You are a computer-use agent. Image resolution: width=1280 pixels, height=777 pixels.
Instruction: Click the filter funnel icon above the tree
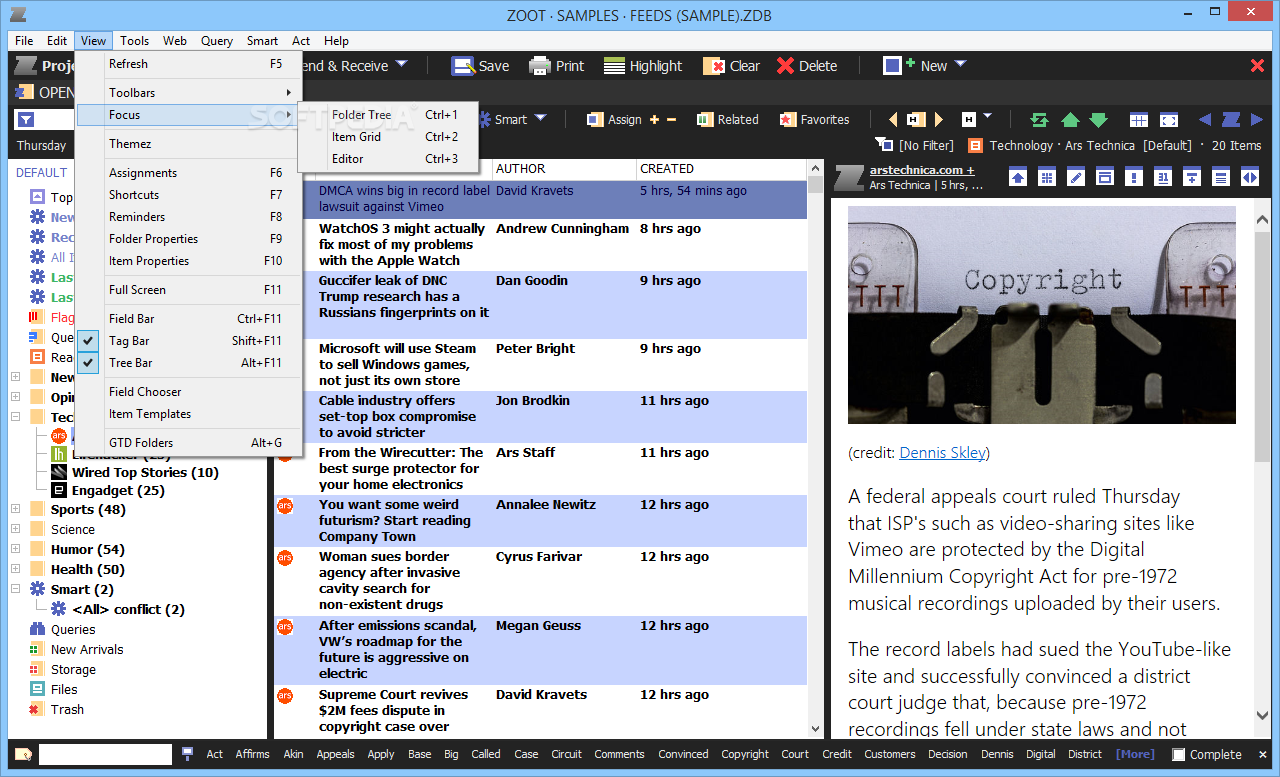[x=26, y=120]
